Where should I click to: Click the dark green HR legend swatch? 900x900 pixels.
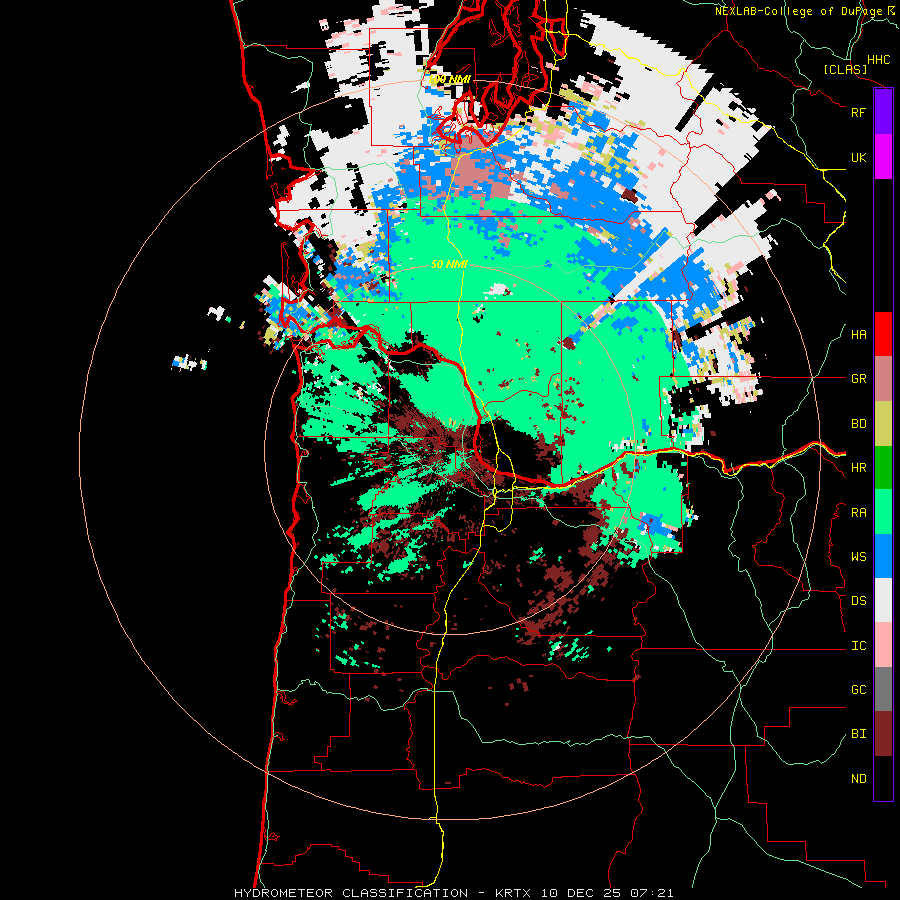tap(883, 468)
